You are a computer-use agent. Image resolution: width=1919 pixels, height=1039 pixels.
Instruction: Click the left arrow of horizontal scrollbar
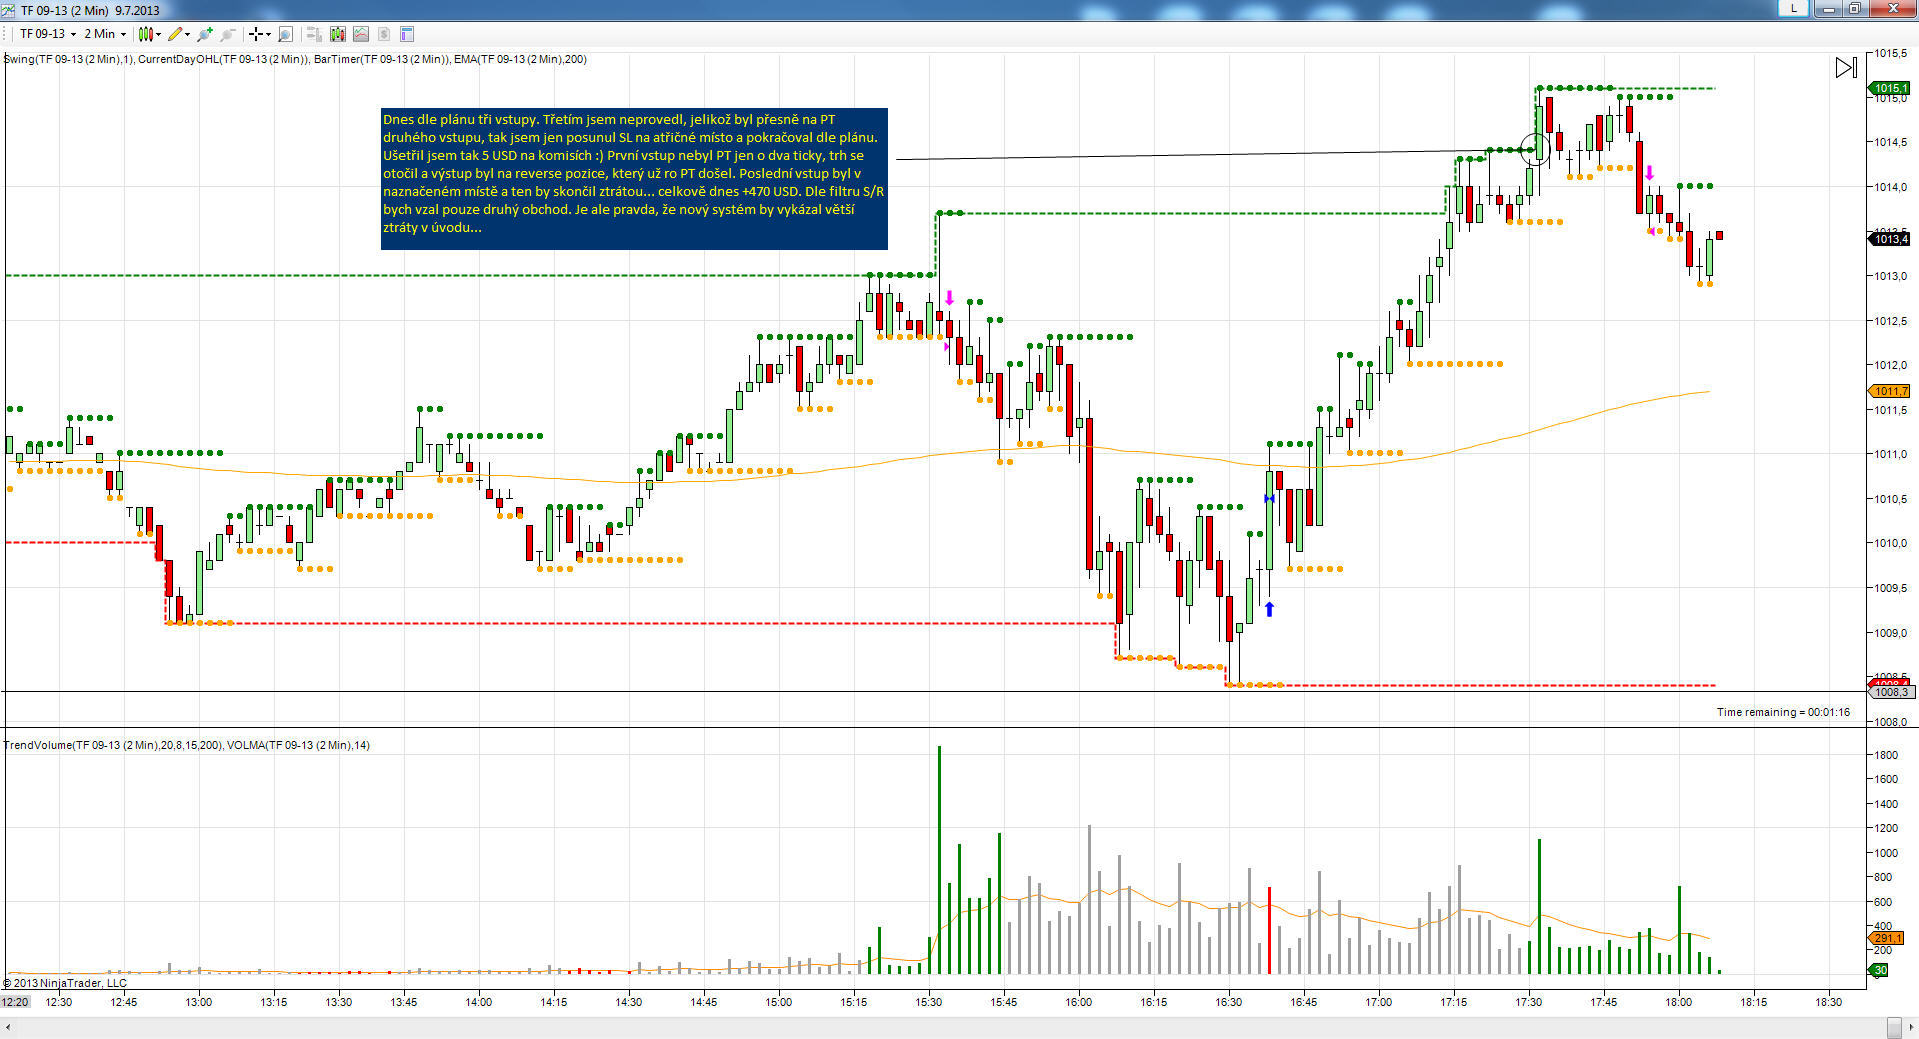(x=9, y=1028)
